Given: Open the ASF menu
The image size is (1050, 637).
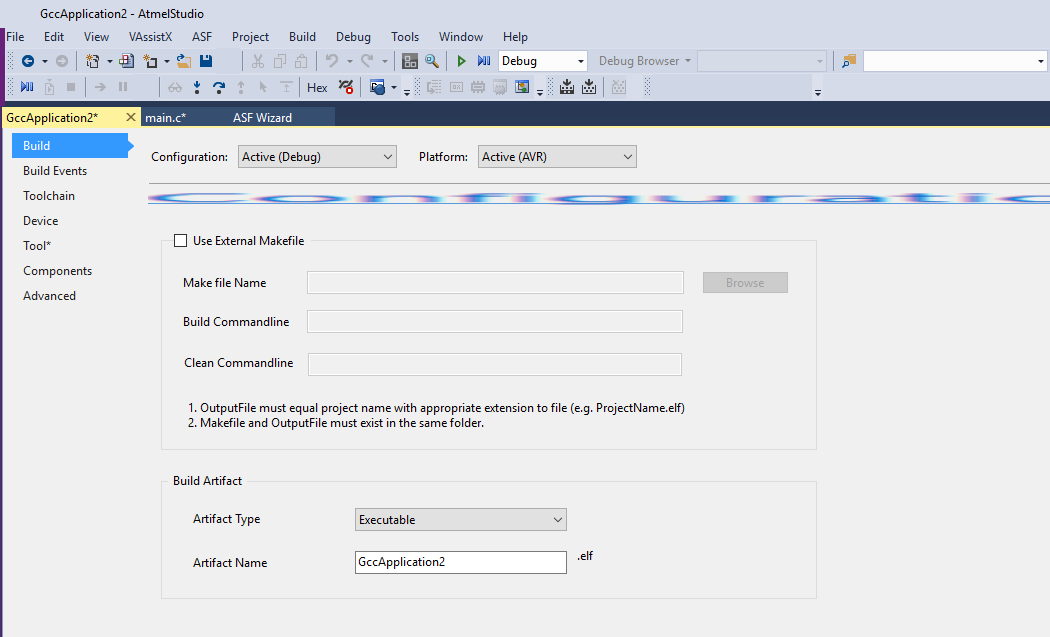Looking at the screenshot, I should coord(202,37).
